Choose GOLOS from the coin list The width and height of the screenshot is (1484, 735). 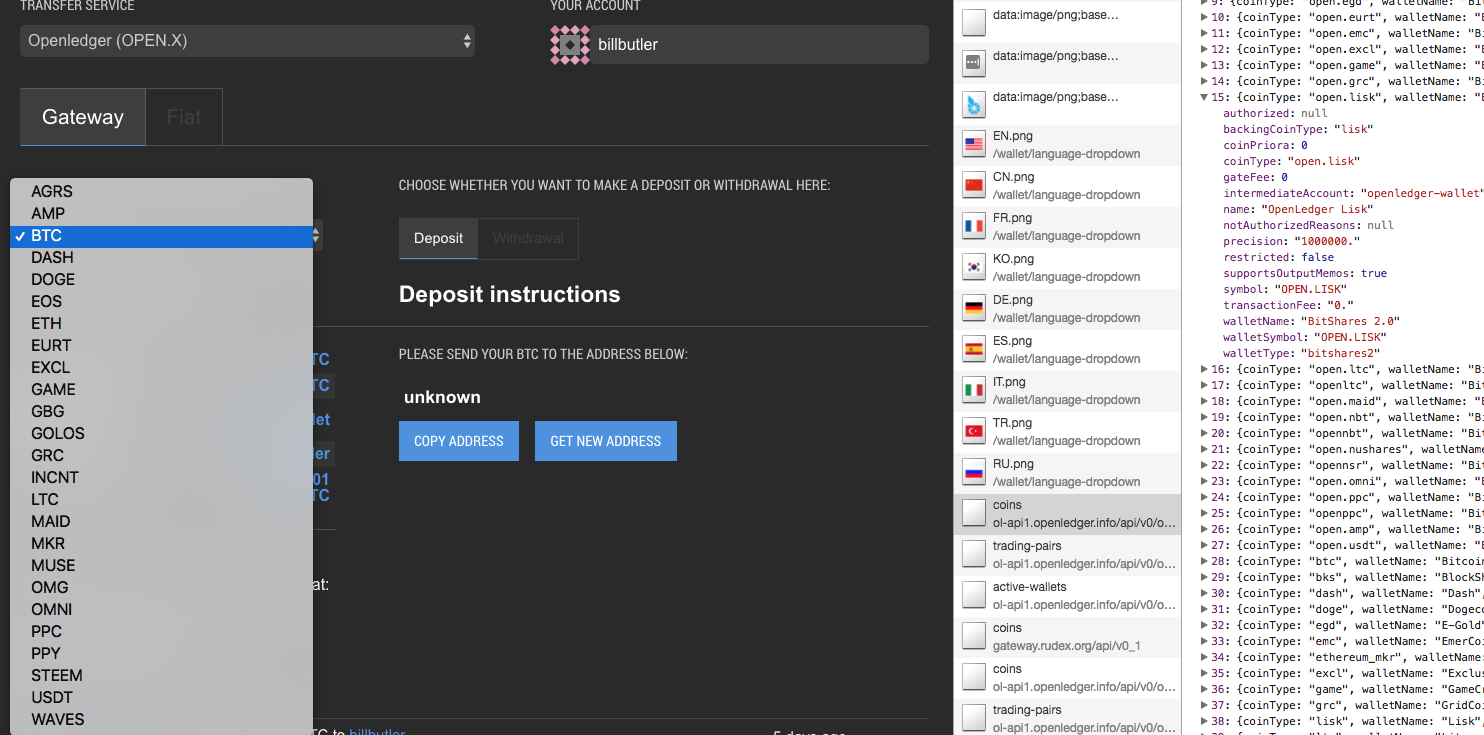tap(161, 433)
